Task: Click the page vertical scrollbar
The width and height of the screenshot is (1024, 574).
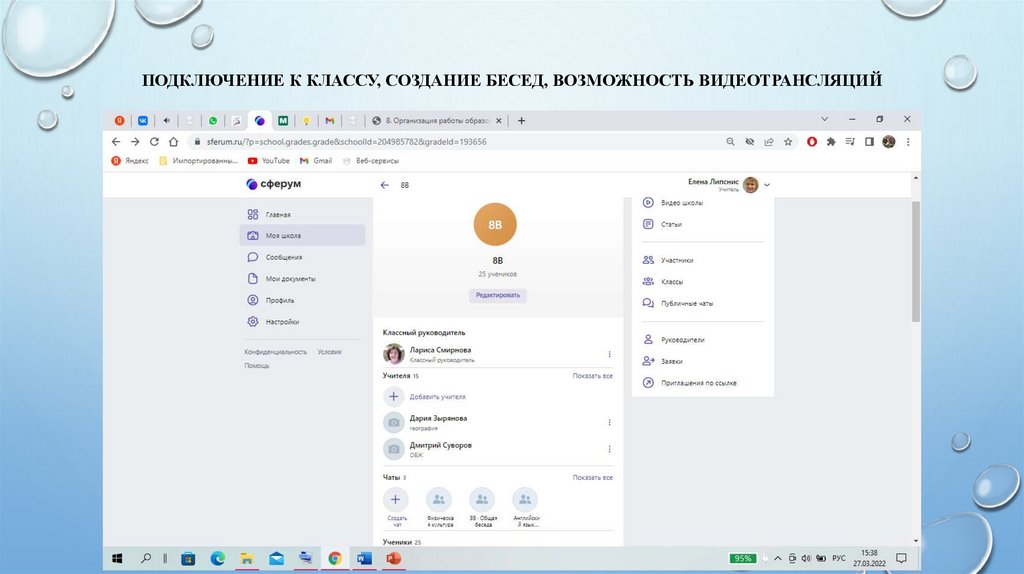Action: (916, 261)
